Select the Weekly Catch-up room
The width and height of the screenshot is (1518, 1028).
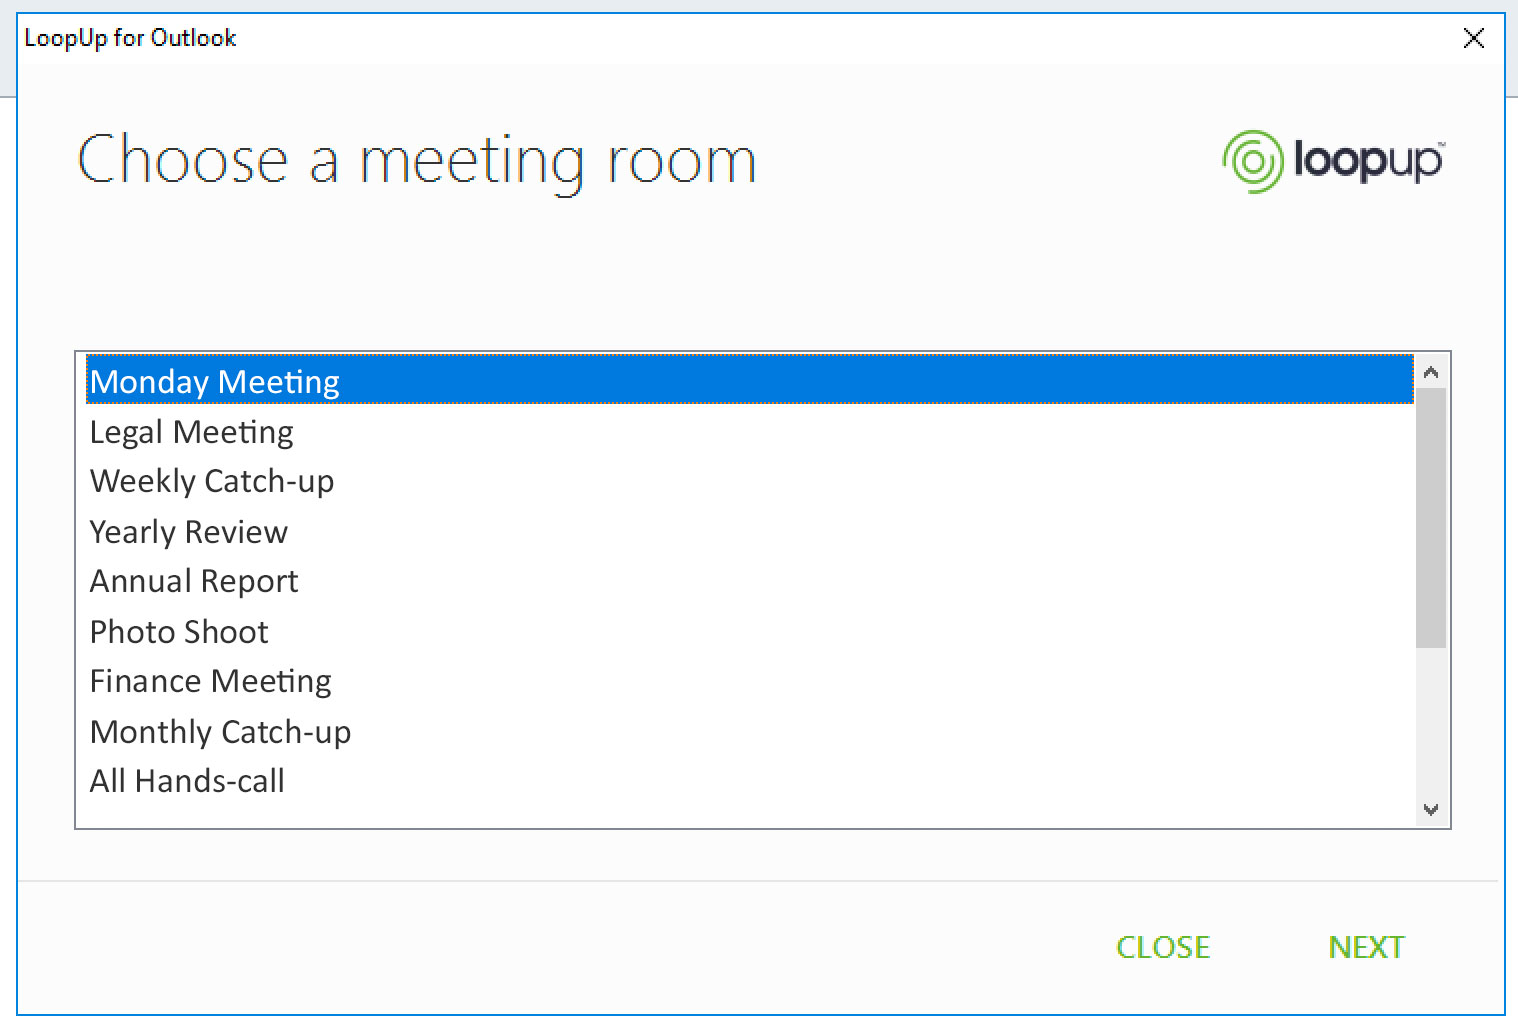click(212, 481)
